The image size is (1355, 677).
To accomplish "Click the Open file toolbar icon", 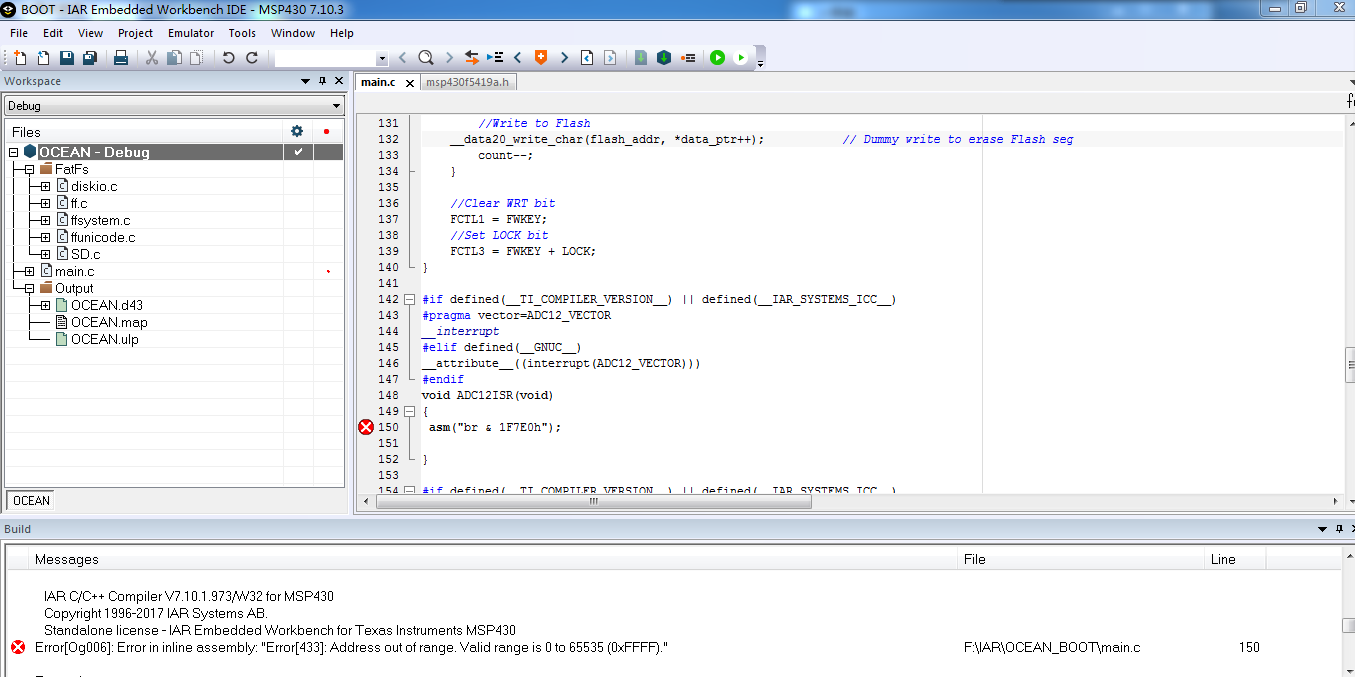I will click(x=43, y=58).
